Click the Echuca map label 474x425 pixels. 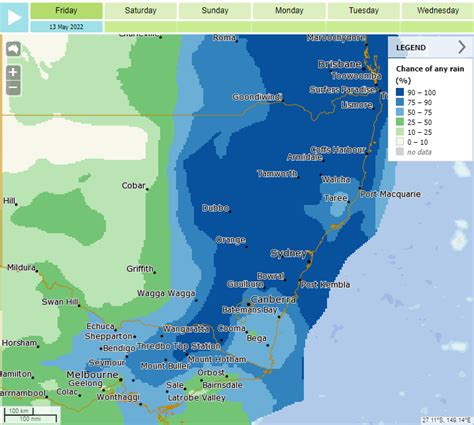coord(100,326)
